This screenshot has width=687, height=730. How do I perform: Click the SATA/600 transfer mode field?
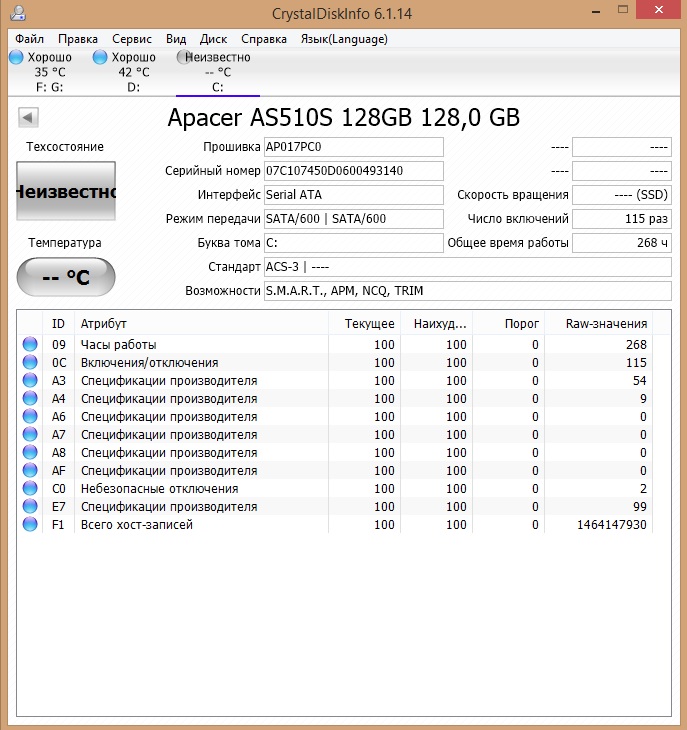click(354, 219)
